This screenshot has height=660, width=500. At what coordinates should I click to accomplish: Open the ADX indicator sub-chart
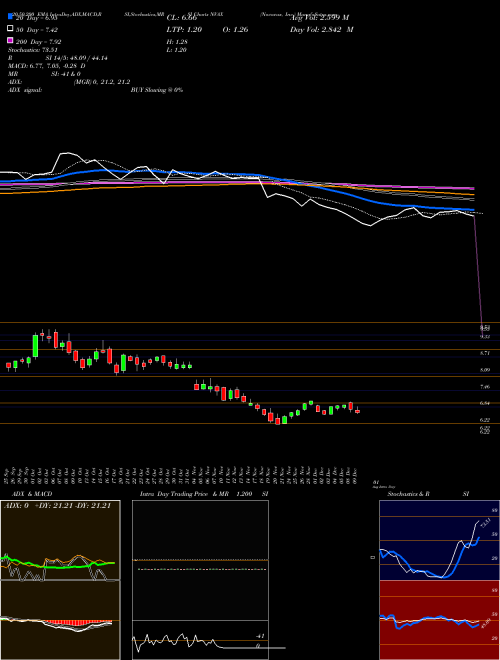(60, 540)
